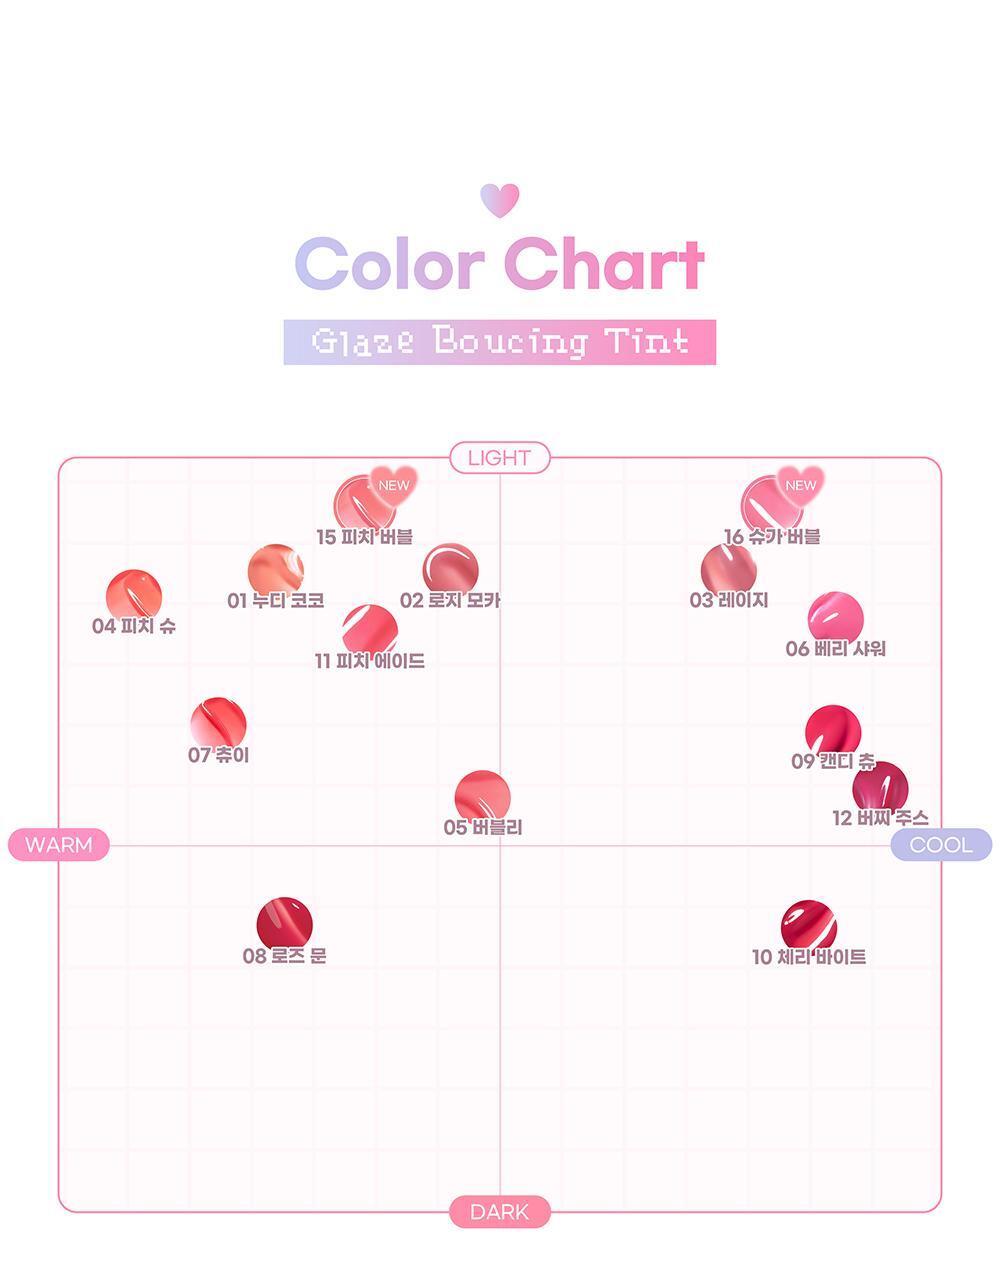Choose the 08 로즈 문 color swatch
Image resolution: width=1000 pixels, height=1280 pixels.
coord(284,924)
